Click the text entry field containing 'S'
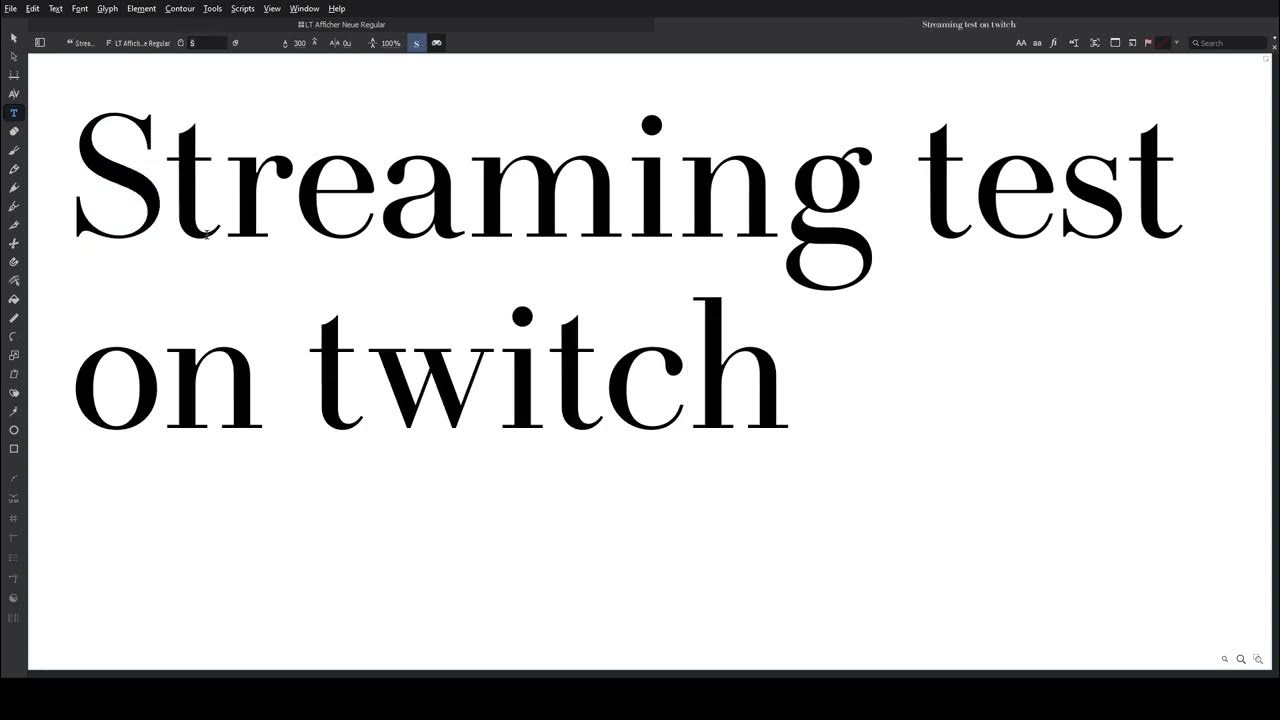Viewport: 1280px width, 720px height. point(207,43)
